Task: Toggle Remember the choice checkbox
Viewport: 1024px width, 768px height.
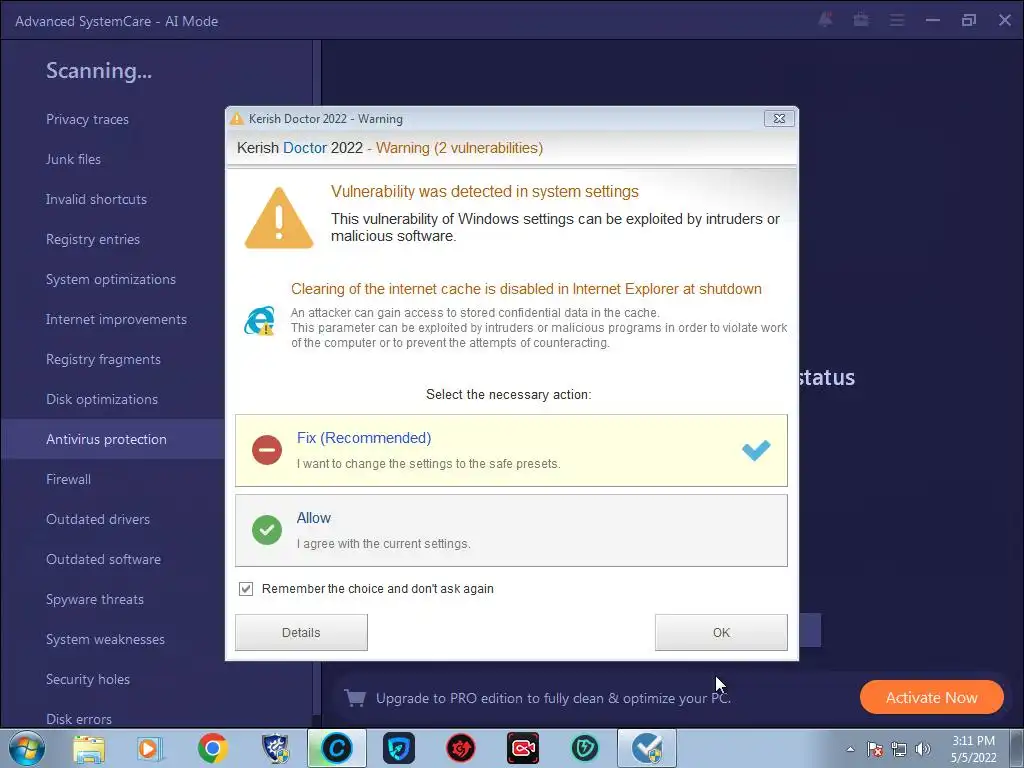Action: pos(246,588)
